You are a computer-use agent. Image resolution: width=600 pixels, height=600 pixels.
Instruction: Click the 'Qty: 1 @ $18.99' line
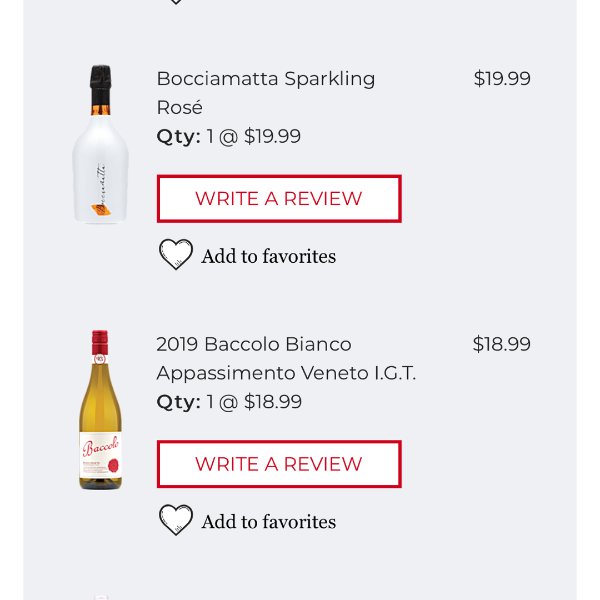click(x=229, y=402)
